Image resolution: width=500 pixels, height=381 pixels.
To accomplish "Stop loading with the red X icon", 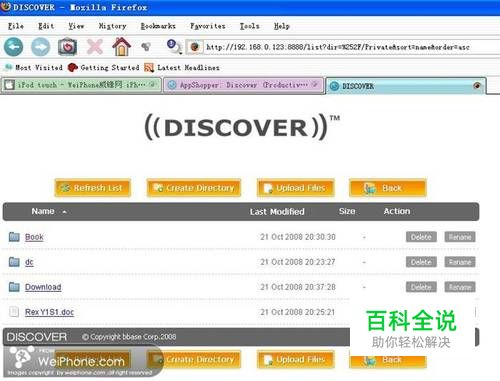I will (x=95, y=47).
